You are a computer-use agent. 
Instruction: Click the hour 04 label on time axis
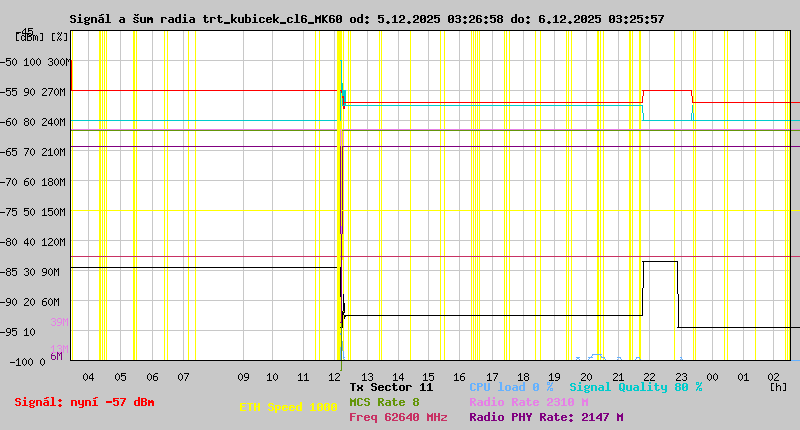[88, 377]
